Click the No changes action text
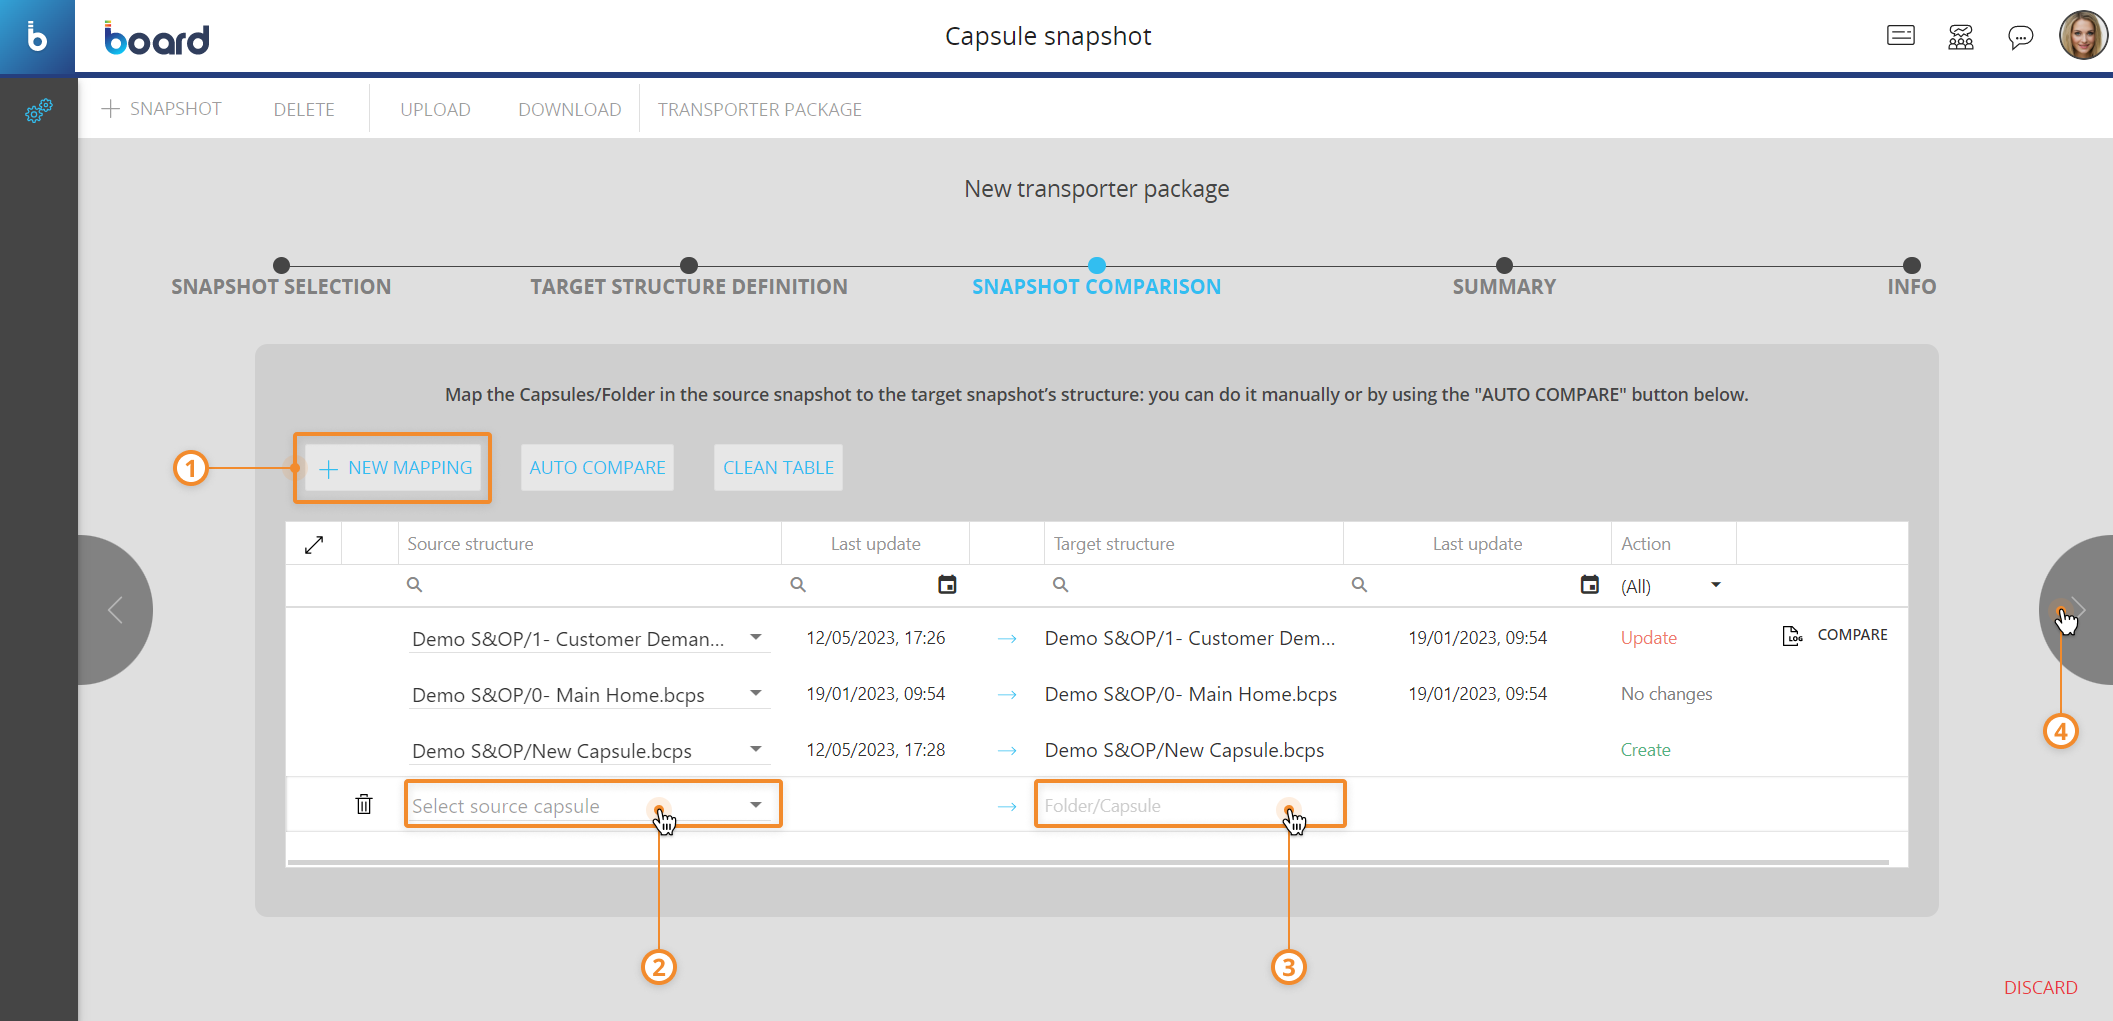The height and width of the screenshot is (1021, 2113). pos(1666,694)
